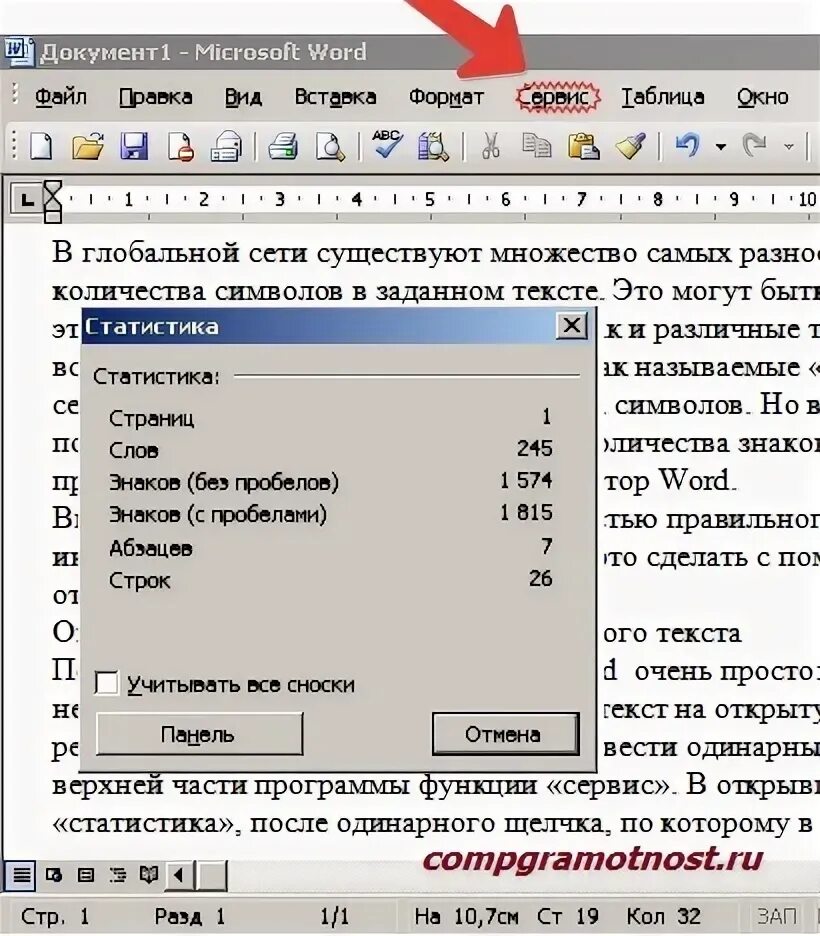
Task: Open the Сервис menu
Action: point(557,97)
